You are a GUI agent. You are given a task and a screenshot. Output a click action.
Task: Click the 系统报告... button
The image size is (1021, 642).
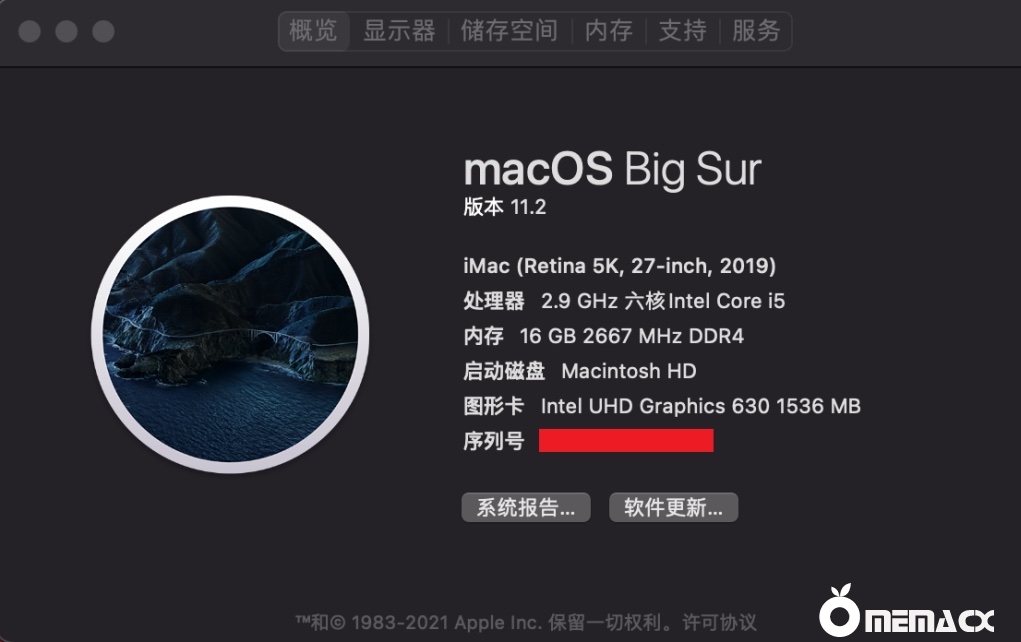tap(526, 507)
